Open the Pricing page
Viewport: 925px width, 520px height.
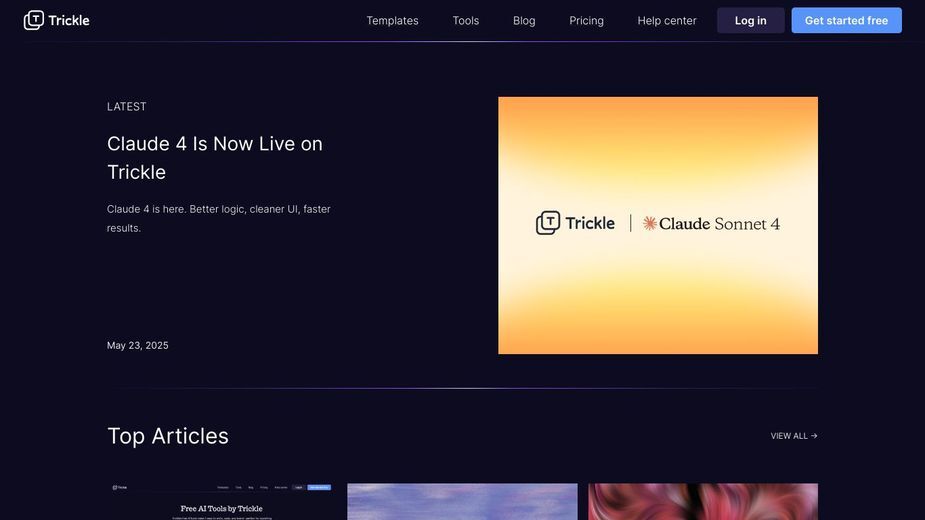coord(586,21)
